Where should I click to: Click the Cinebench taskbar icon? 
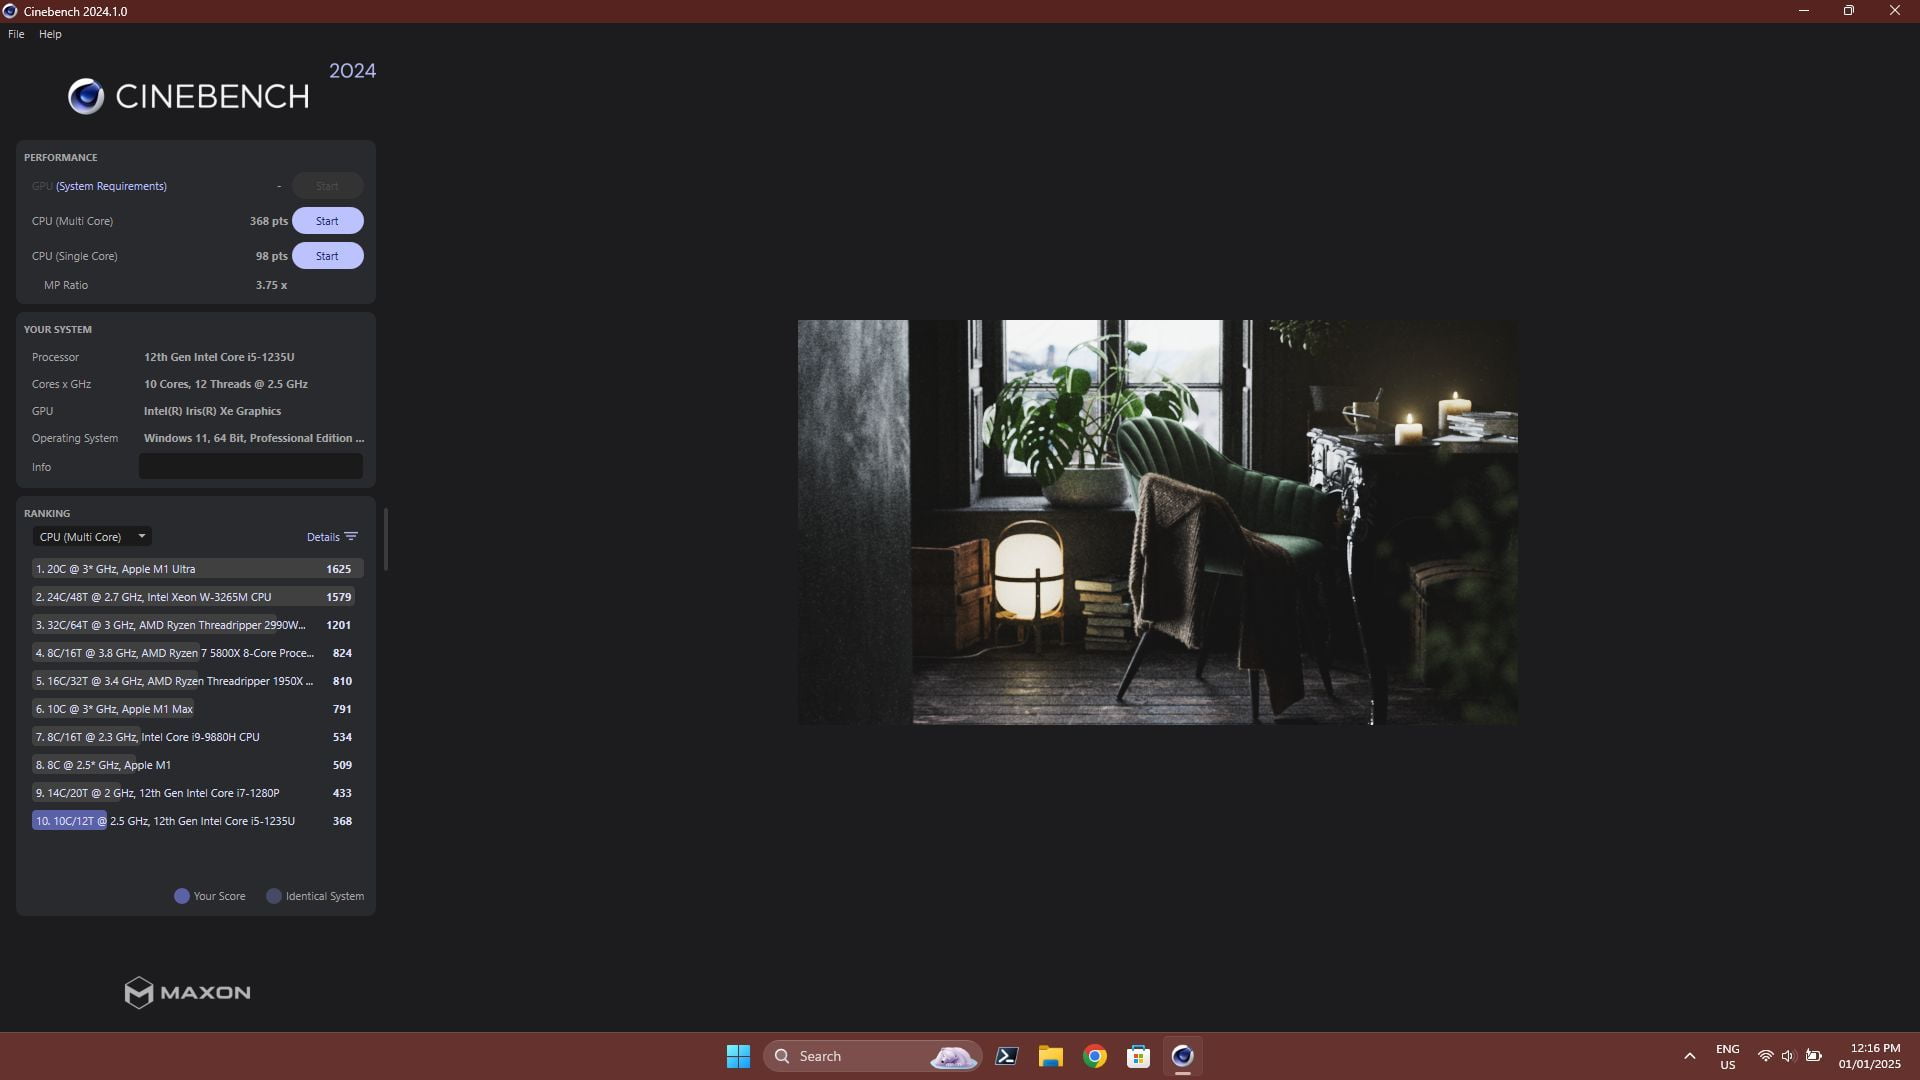click(1182, 1056)
